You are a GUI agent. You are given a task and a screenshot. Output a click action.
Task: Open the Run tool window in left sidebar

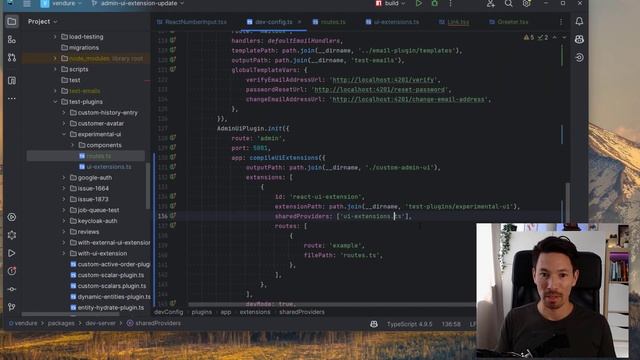(x=12, y=253)
